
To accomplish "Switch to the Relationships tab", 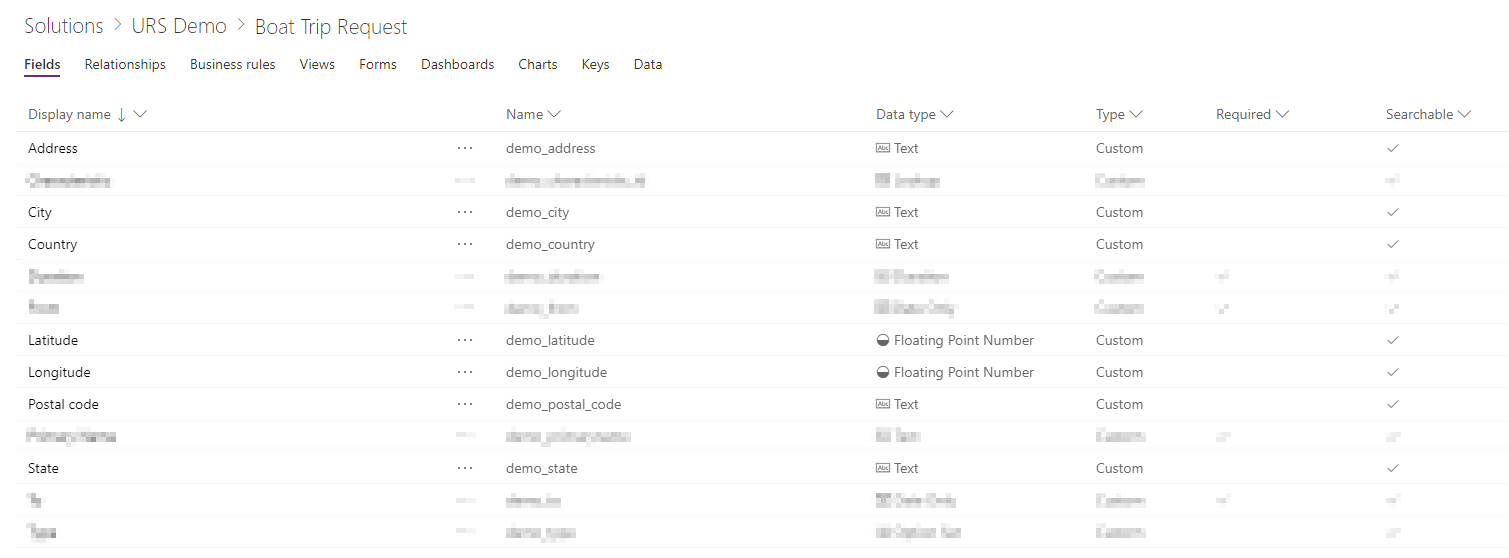I will tap(125, 64).
